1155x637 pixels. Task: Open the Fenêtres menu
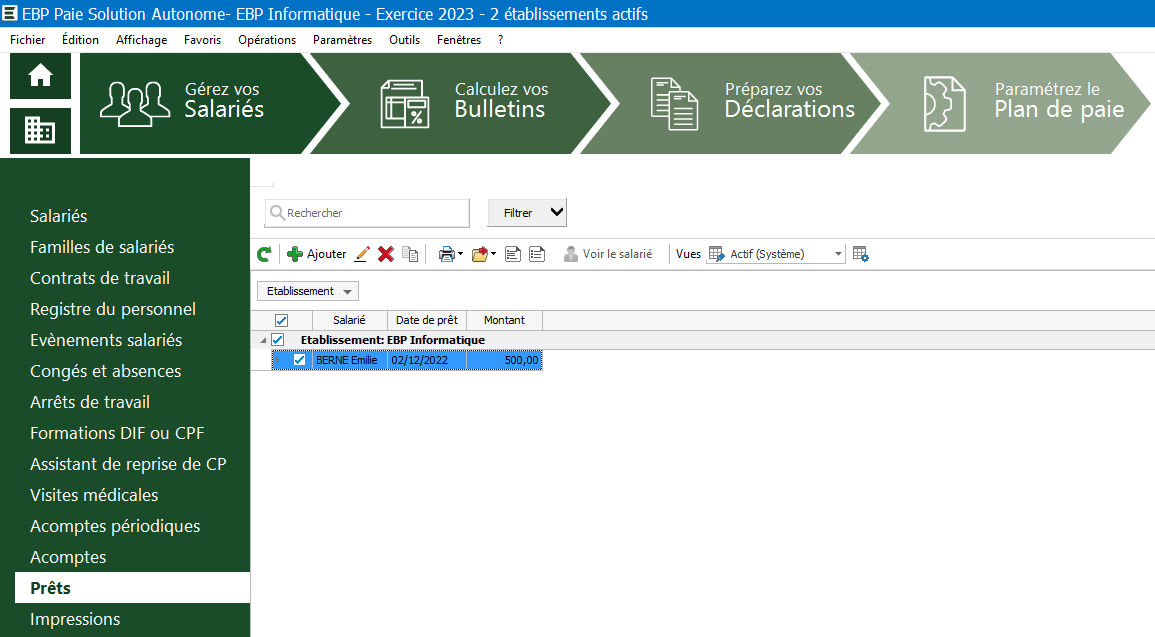coord(459,40)
